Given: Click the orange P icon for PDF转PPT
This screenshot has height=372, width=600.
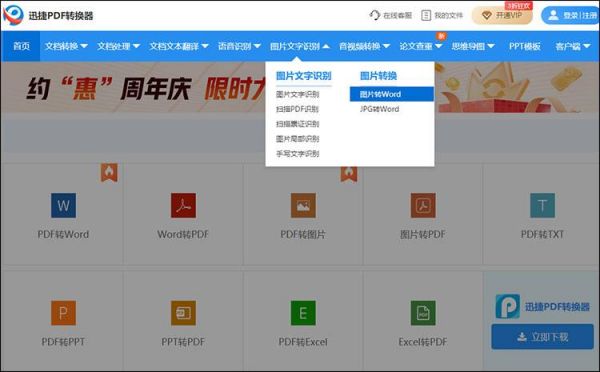Looking at the screenshot, I should (63, 313).
